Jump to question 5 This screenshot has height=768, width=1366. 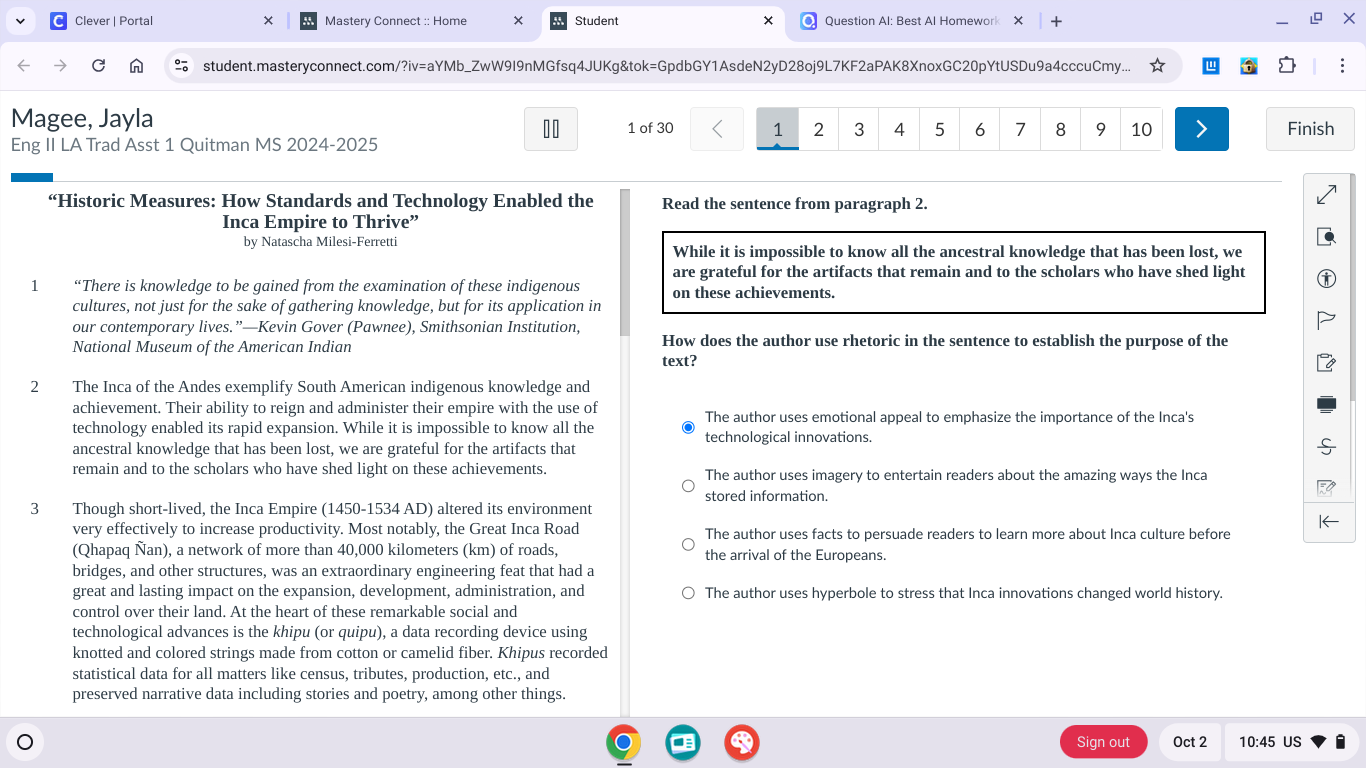[939, 129]
